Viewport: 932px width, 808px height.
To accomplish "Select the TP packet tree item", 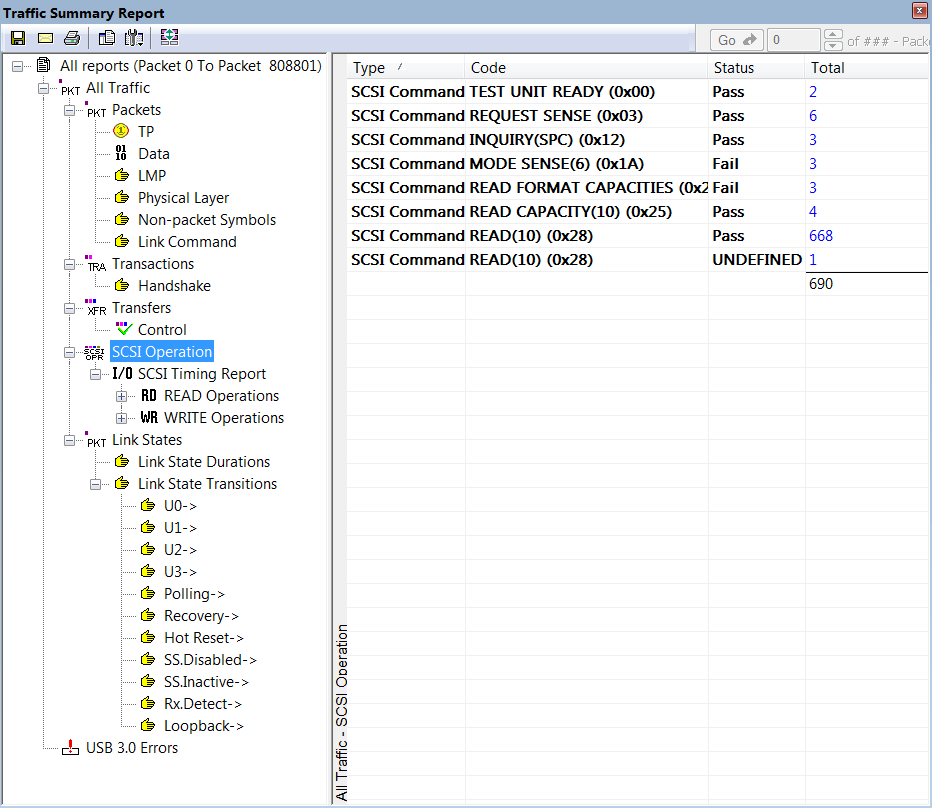I will click(x=146, y=131).
